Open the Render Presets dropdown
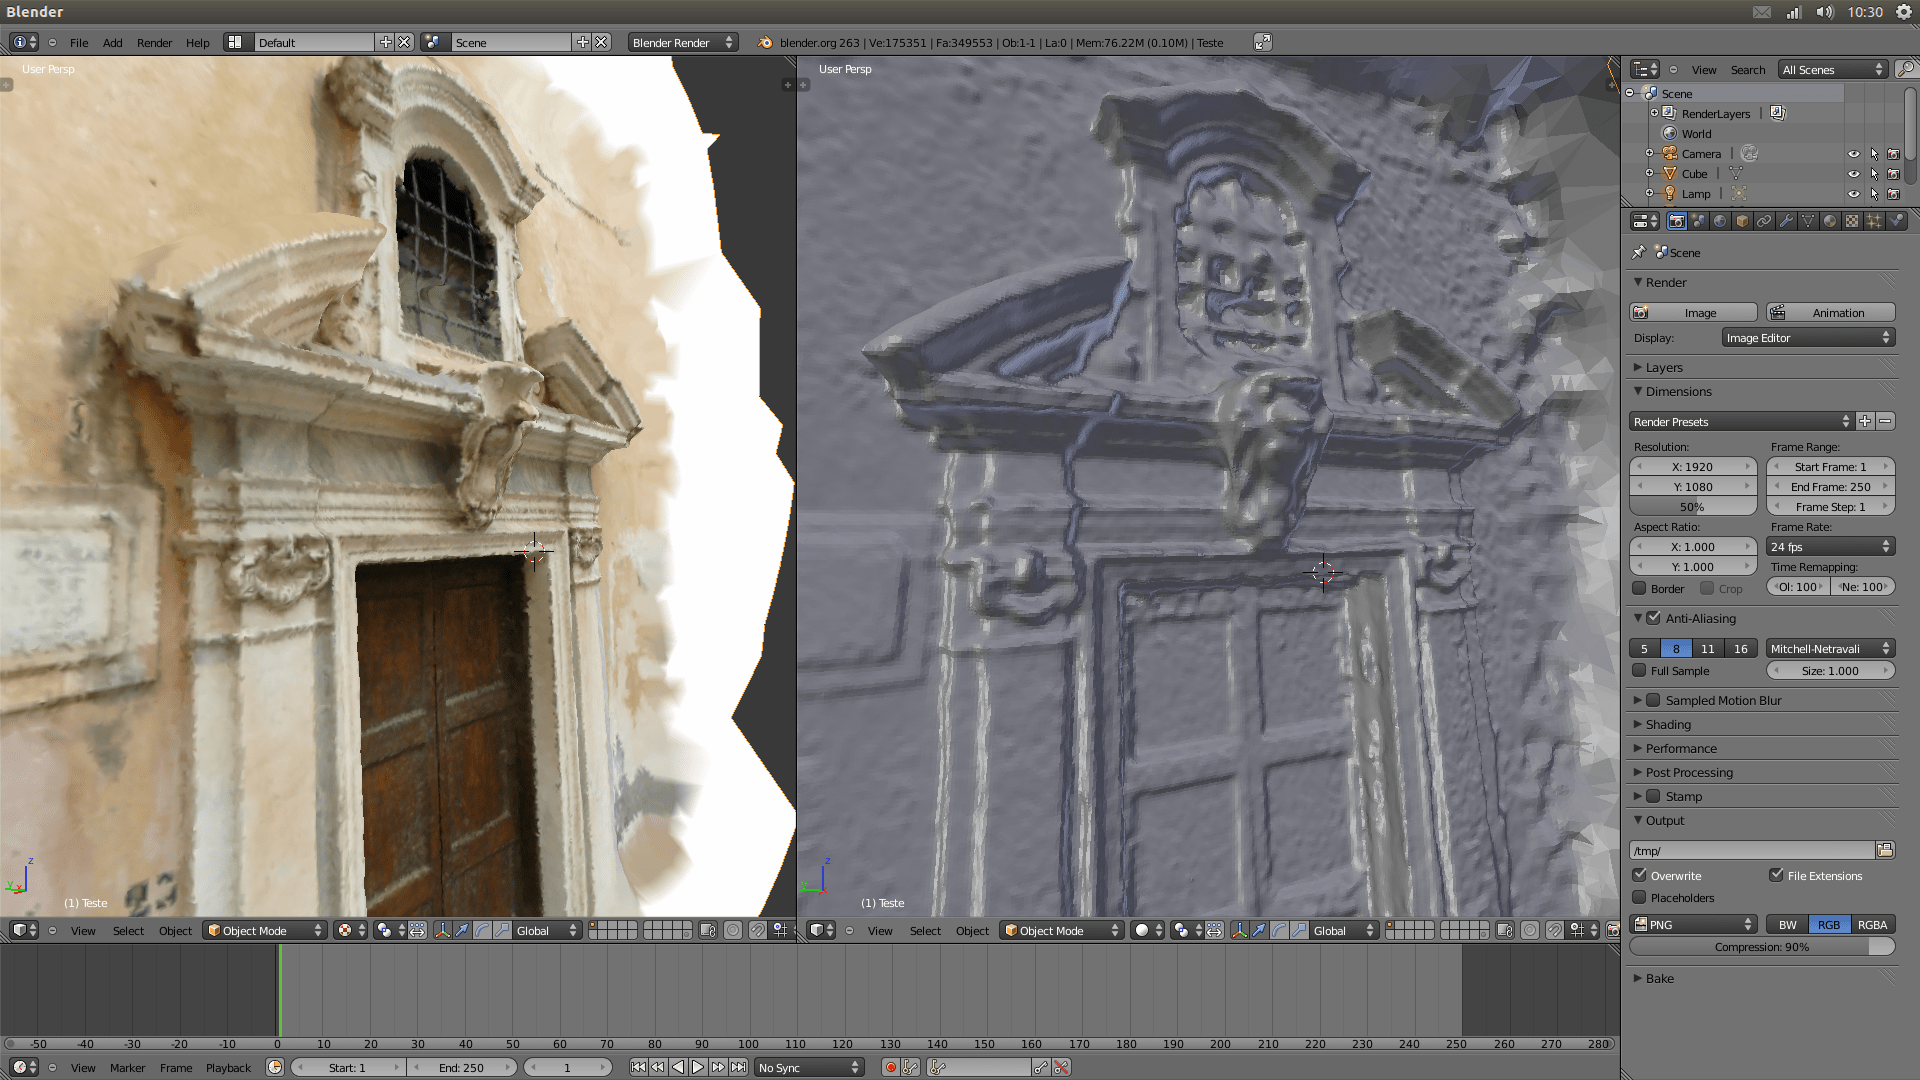Viewport: 1920px width, 1080px height. [1741, 422]
